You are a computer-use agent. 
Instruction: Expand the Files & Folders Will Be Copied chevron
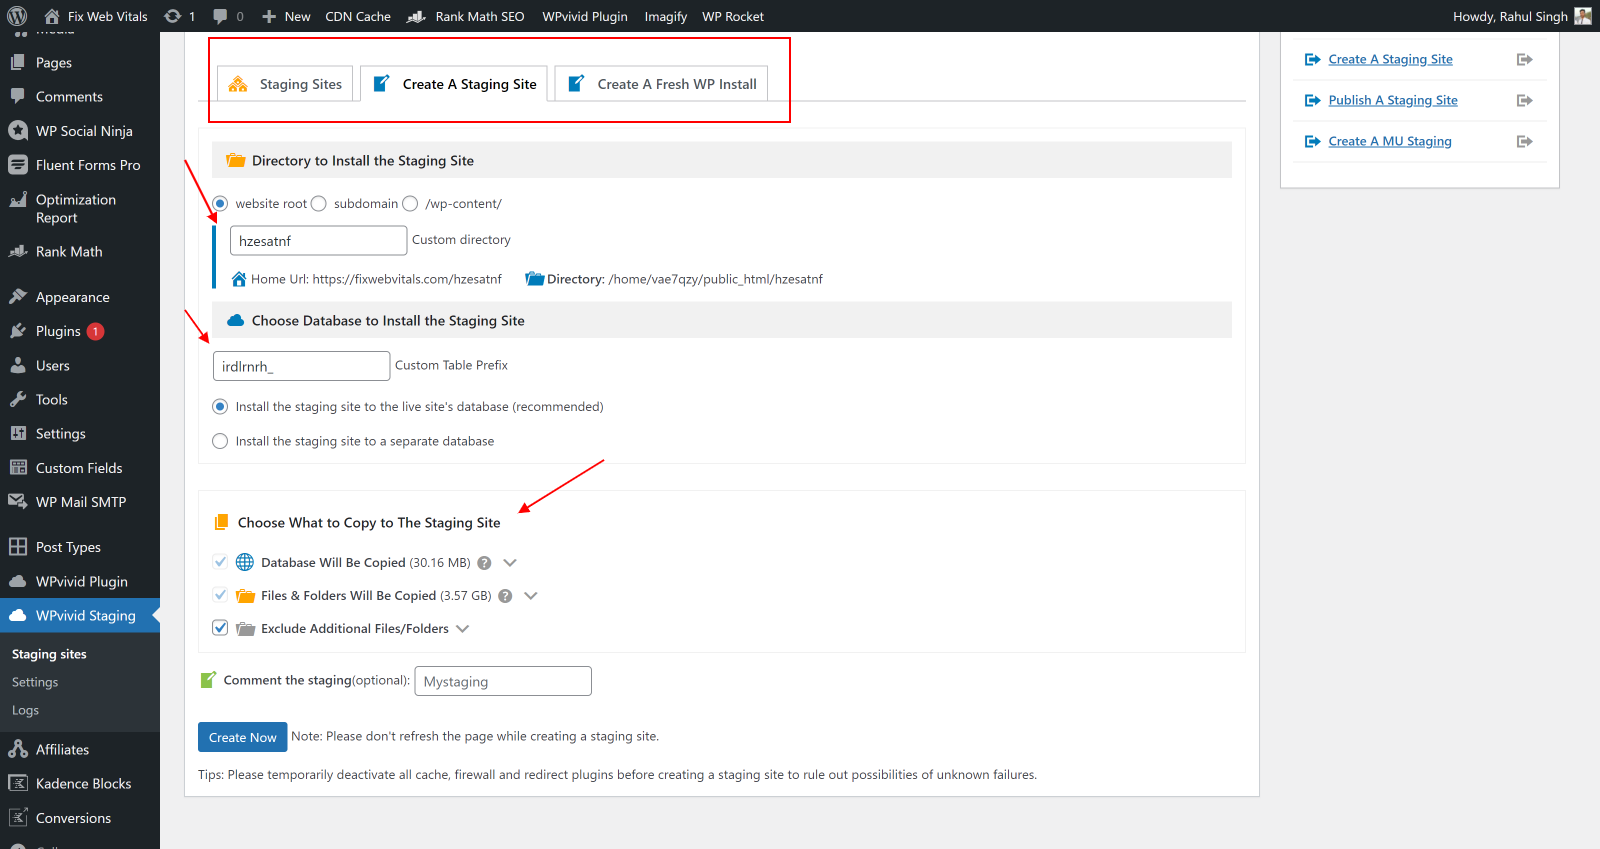[531, 596]
